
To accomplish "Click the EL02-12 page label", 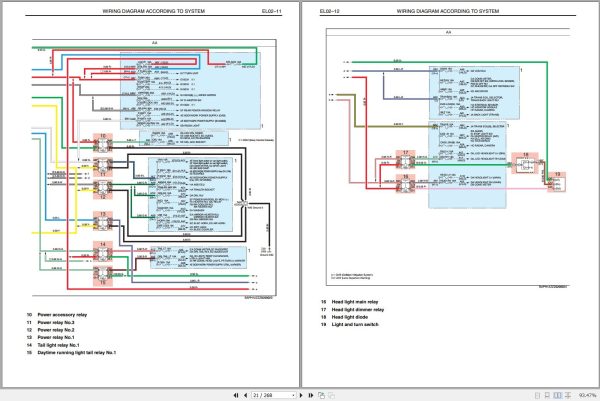I will pos(329,11).
